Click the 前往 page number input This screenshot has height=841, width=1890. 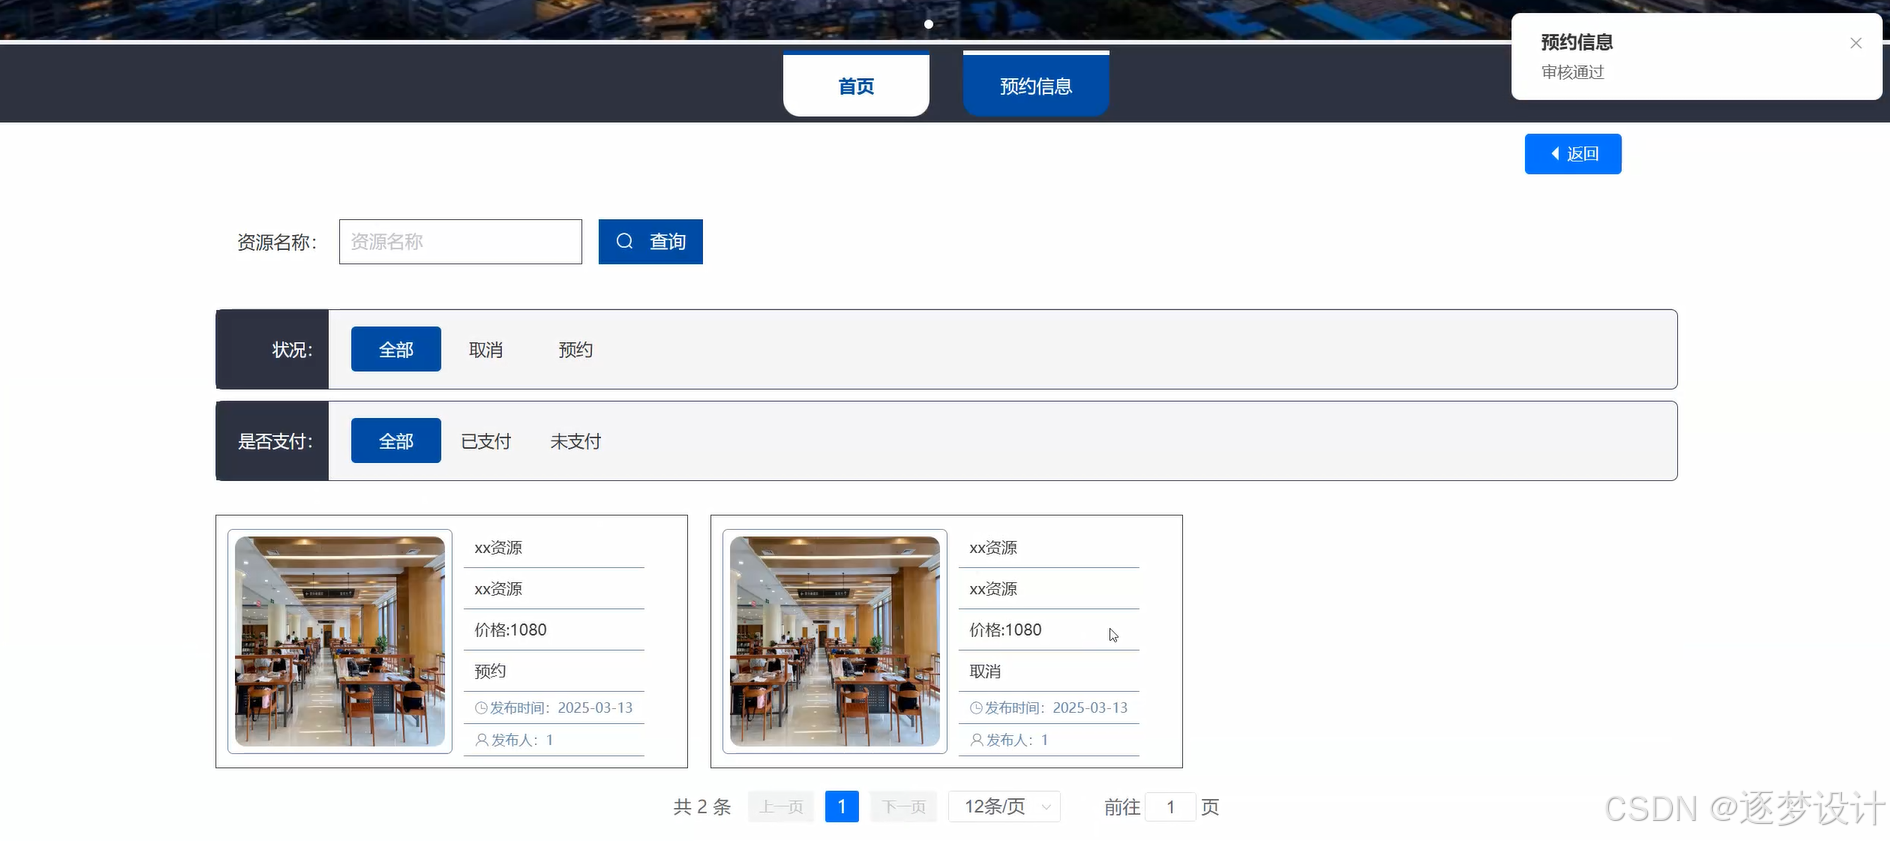1170,807
